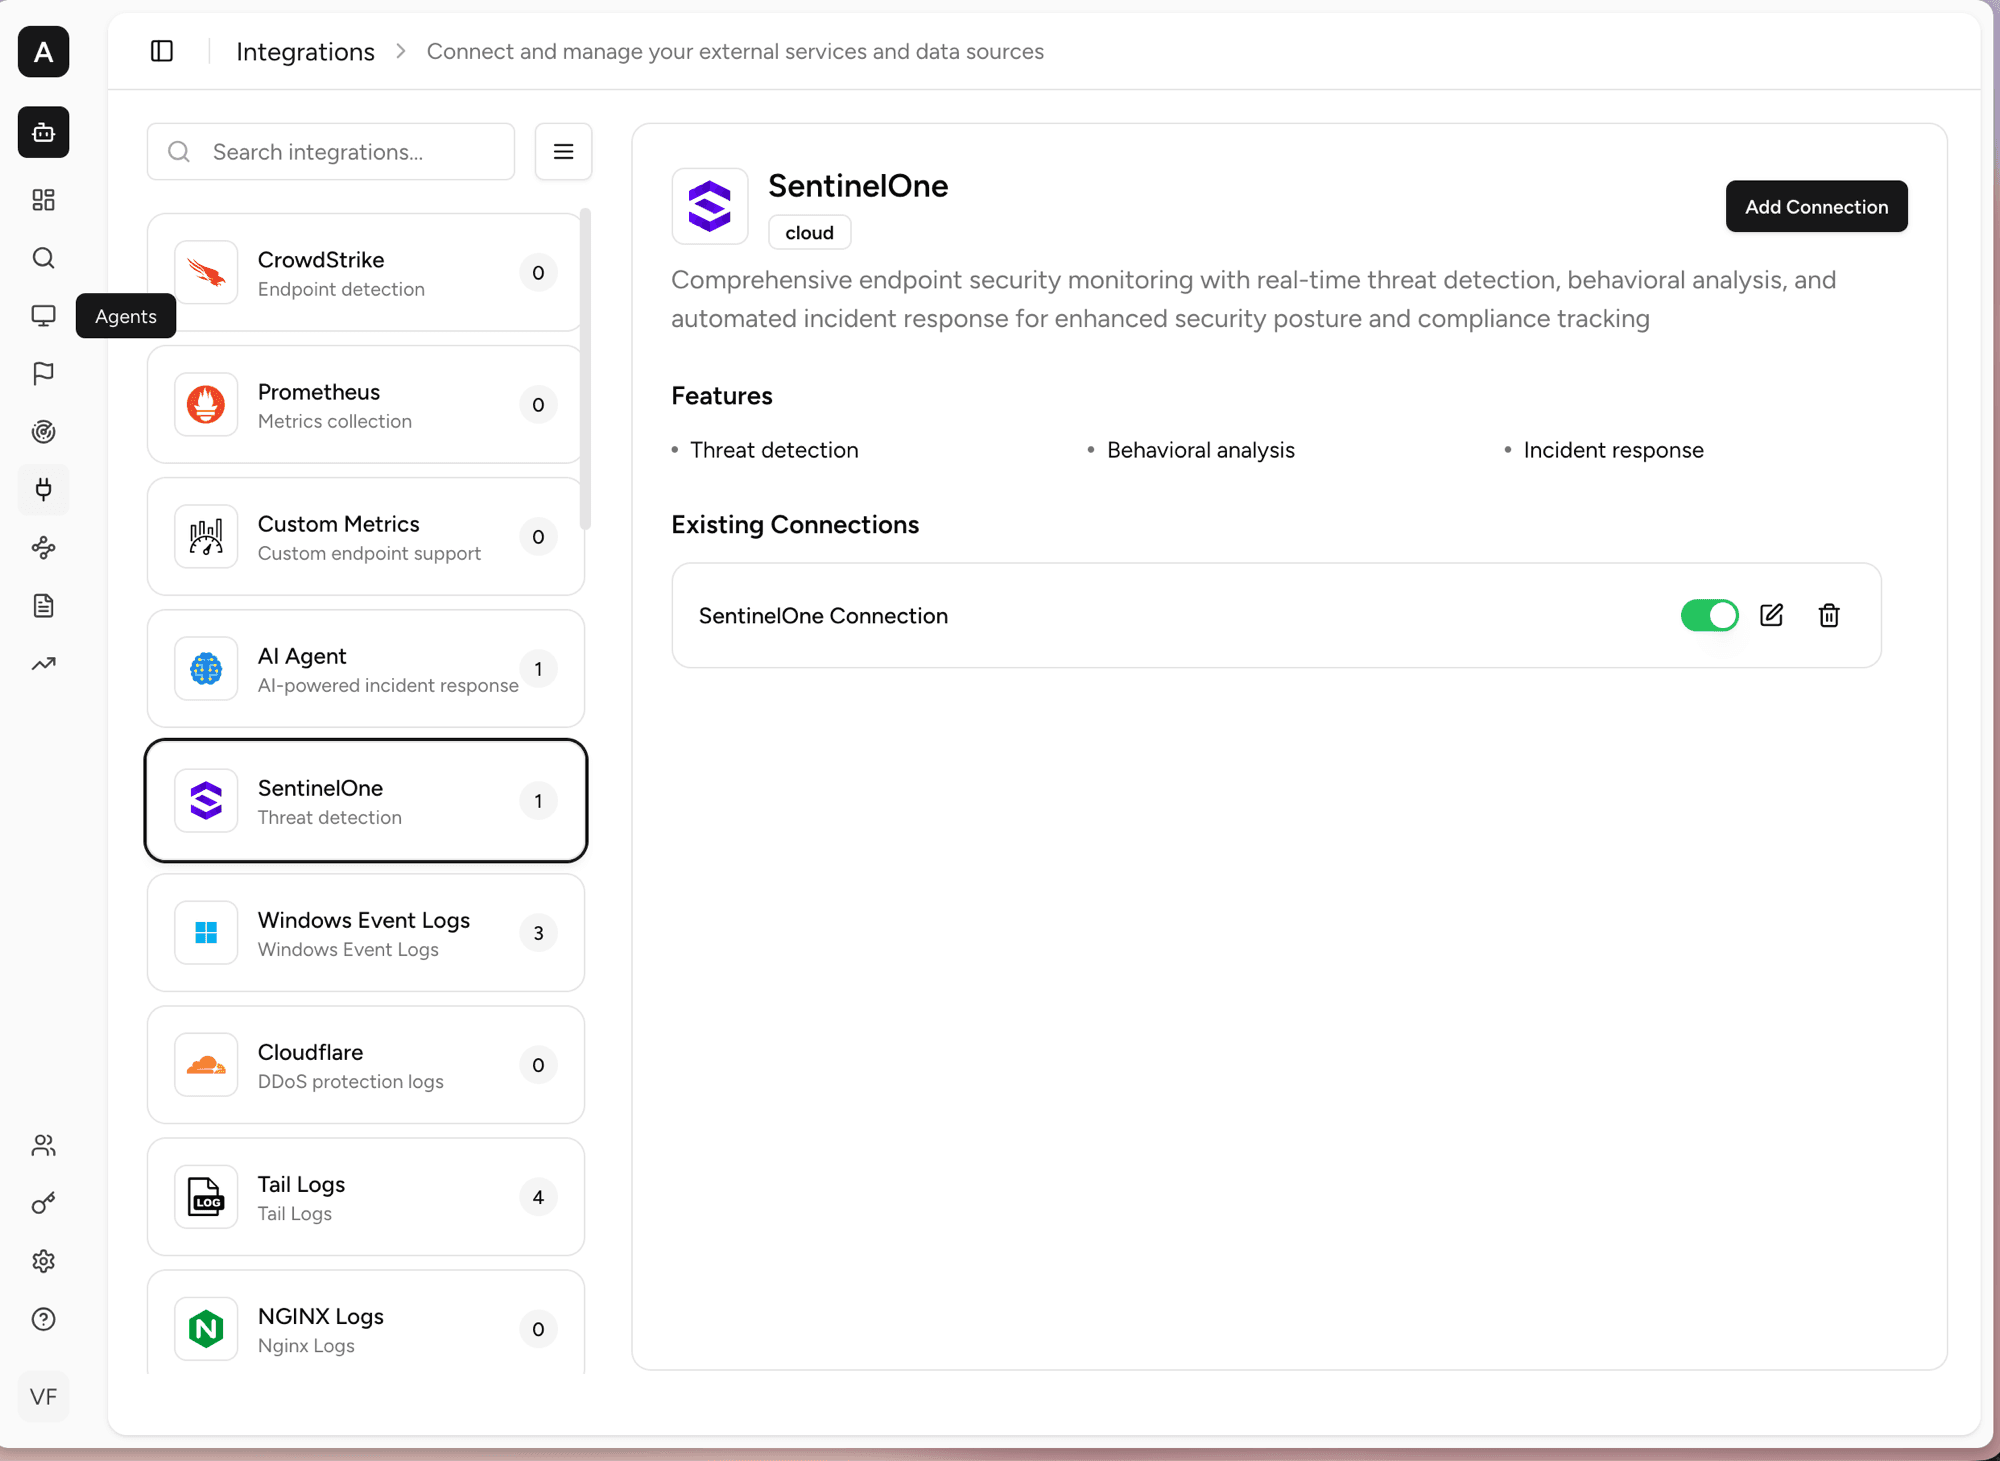Click the 'DDoS protection logs' subtitle
Screen dimensions: 2000x1461
(350, 1081)
